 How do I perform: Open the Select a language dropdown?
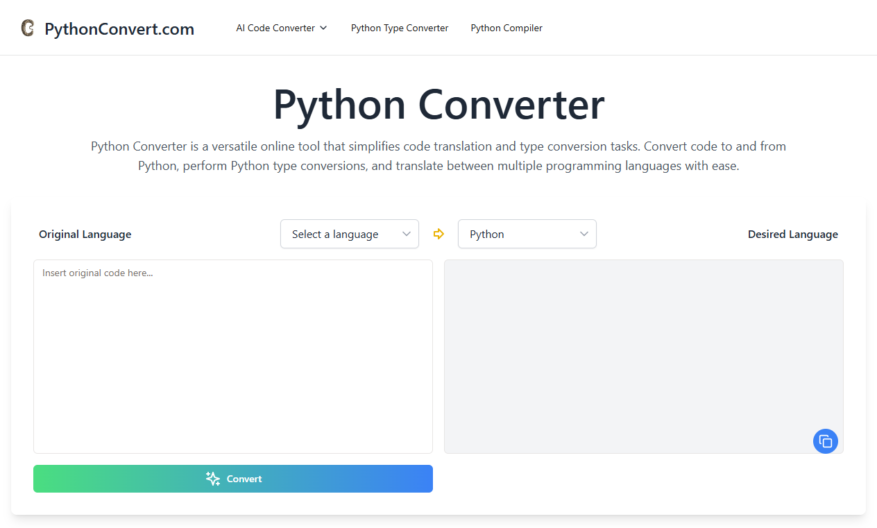point(350,234)
